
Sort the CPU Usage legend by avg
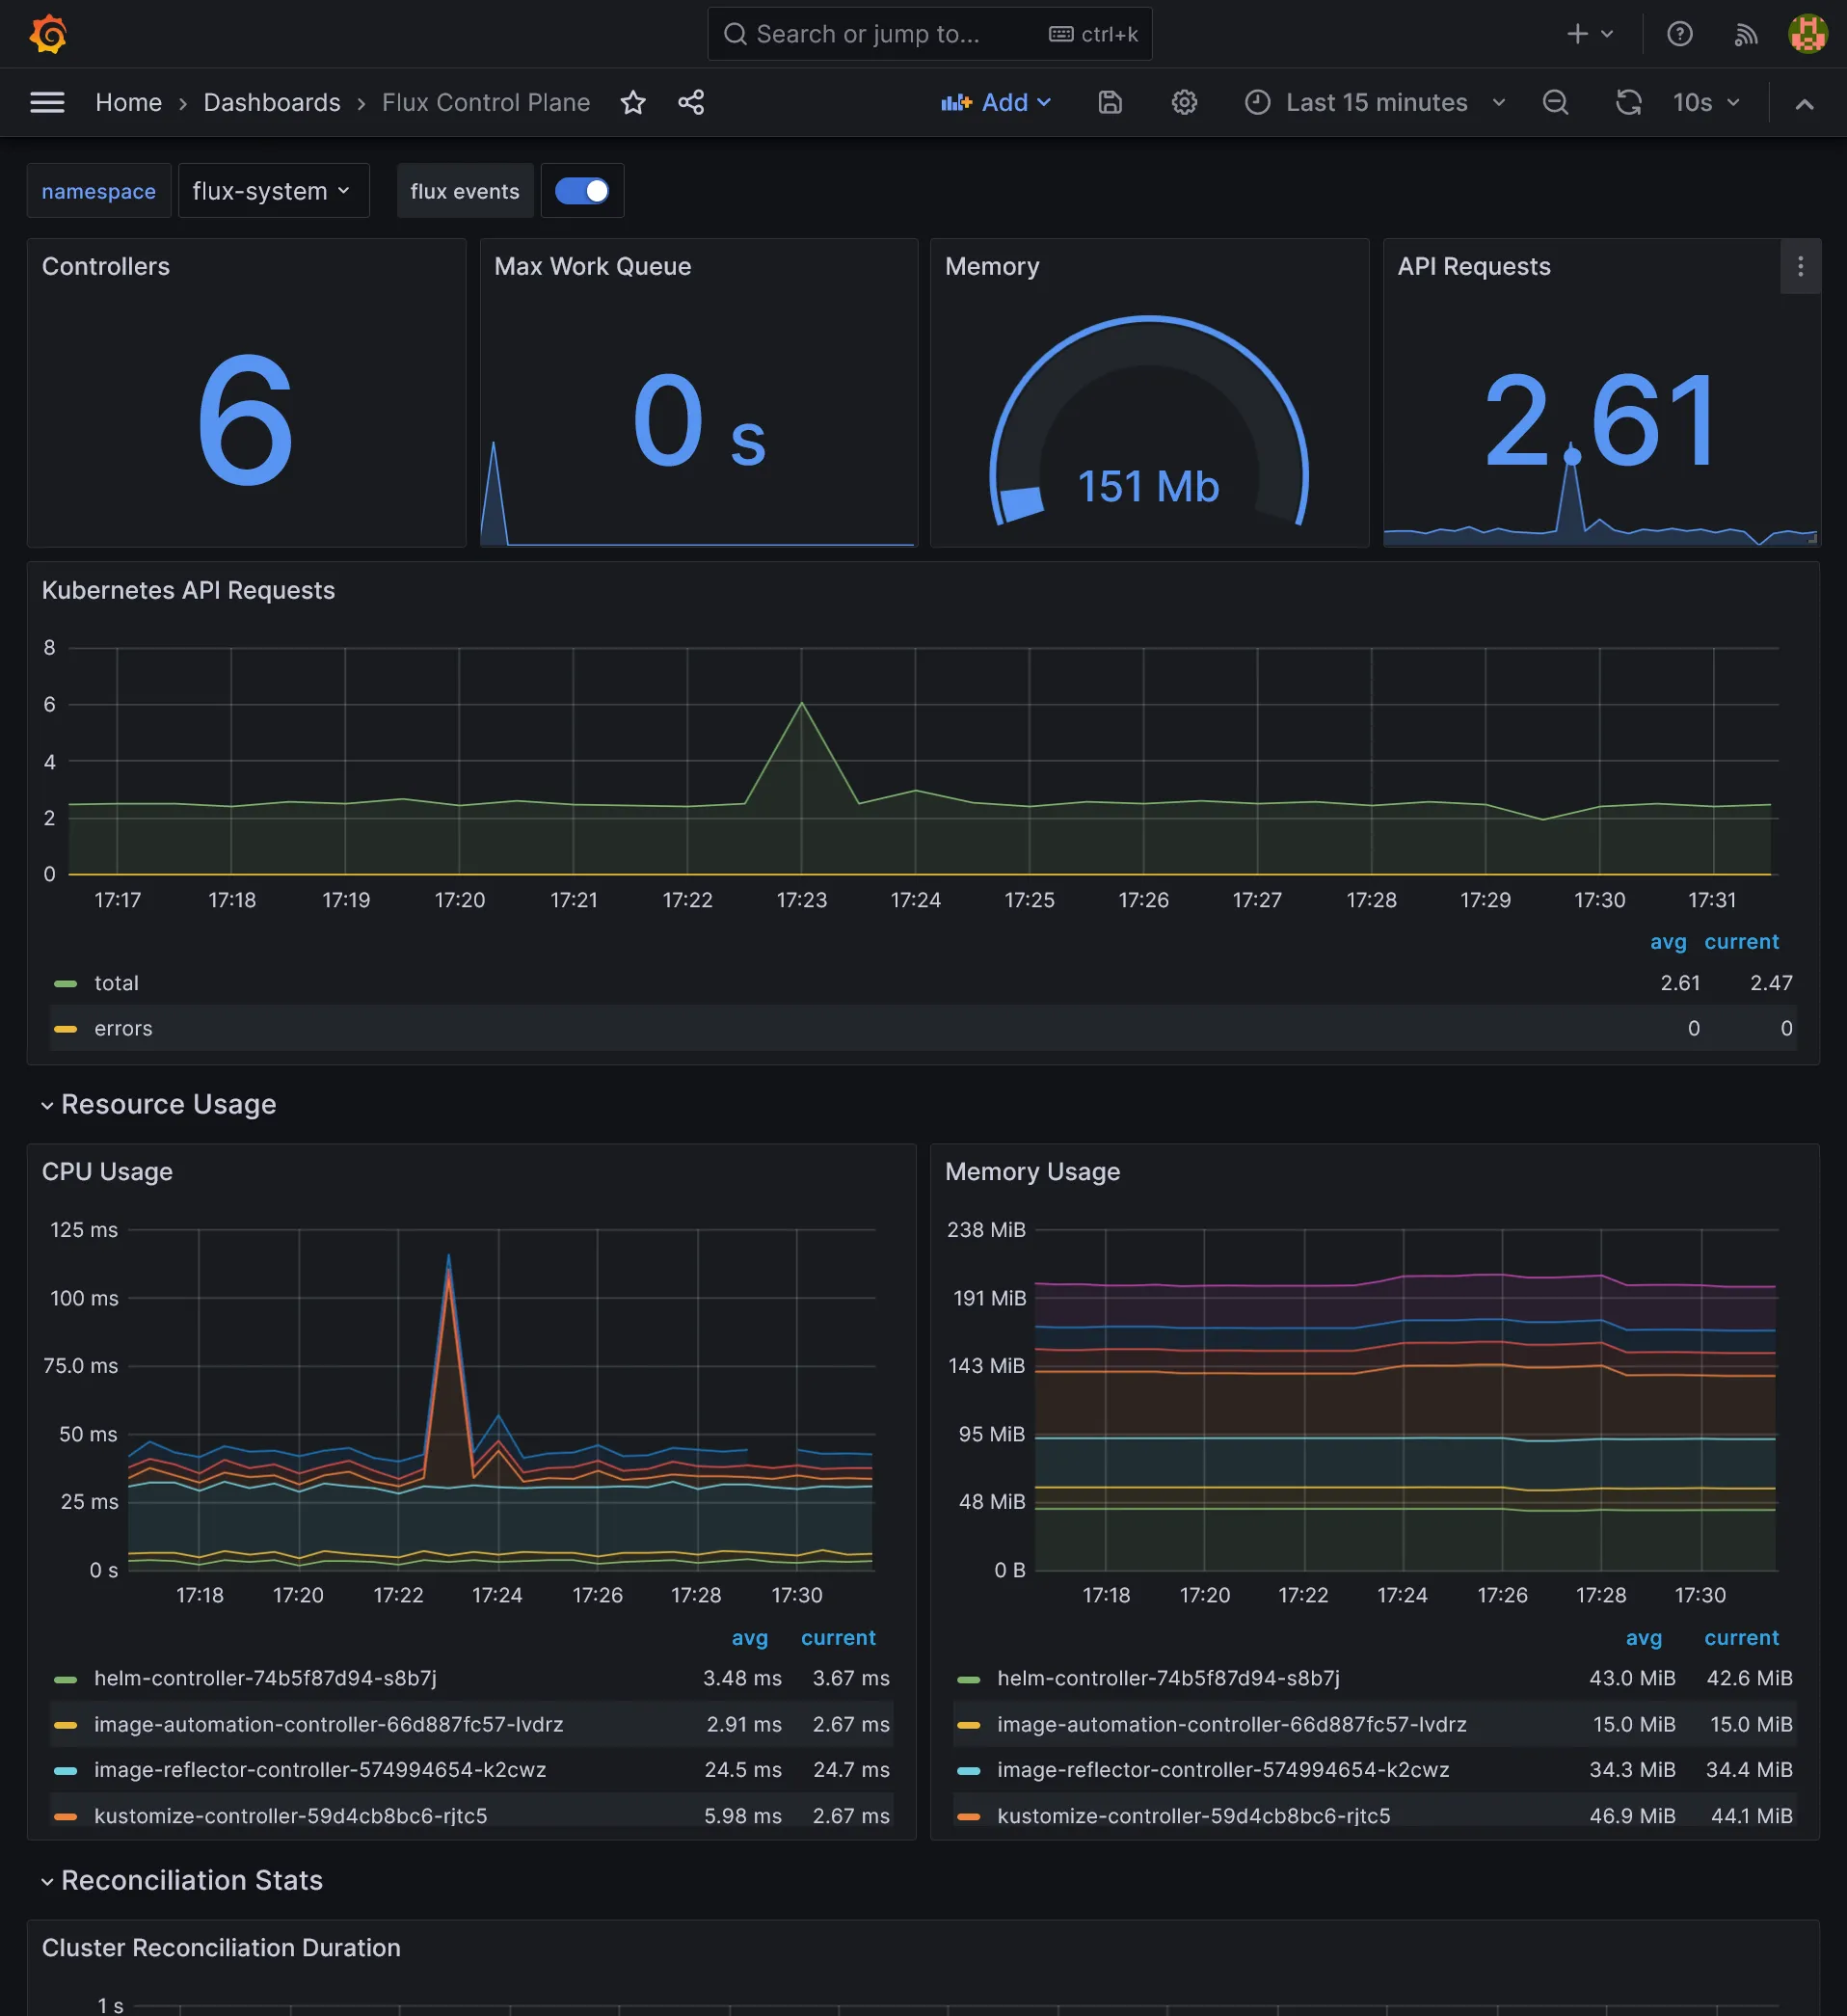(x=749, y=1637)
